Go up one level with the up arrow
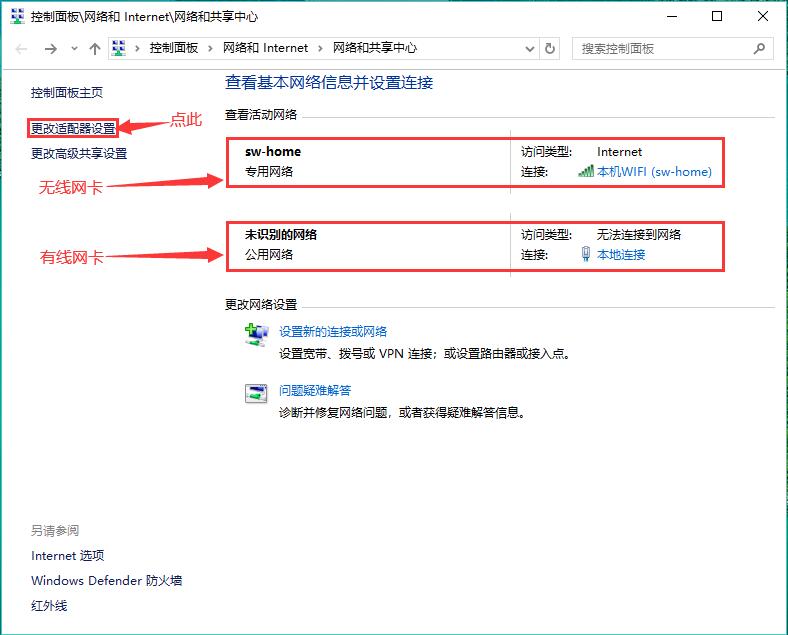The height and width of the screenshot is (635, 788). 94,49
